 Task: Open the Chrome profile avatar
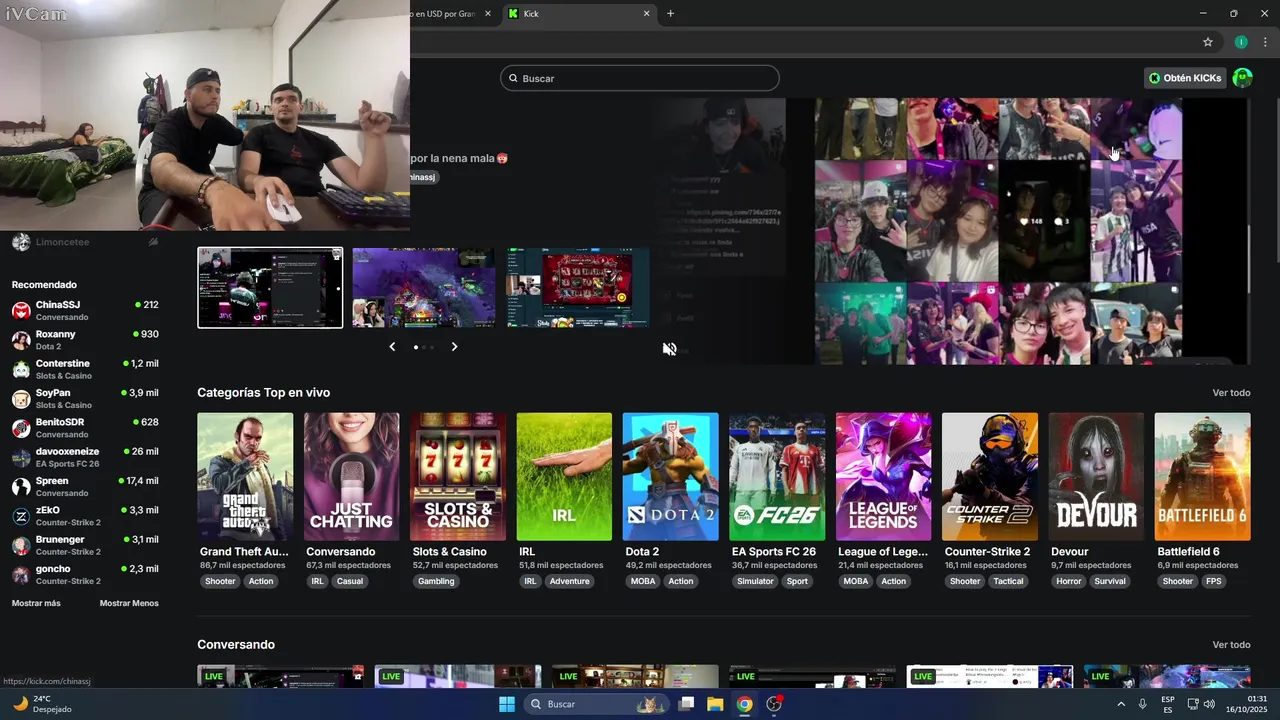[x=1241, y=42]
